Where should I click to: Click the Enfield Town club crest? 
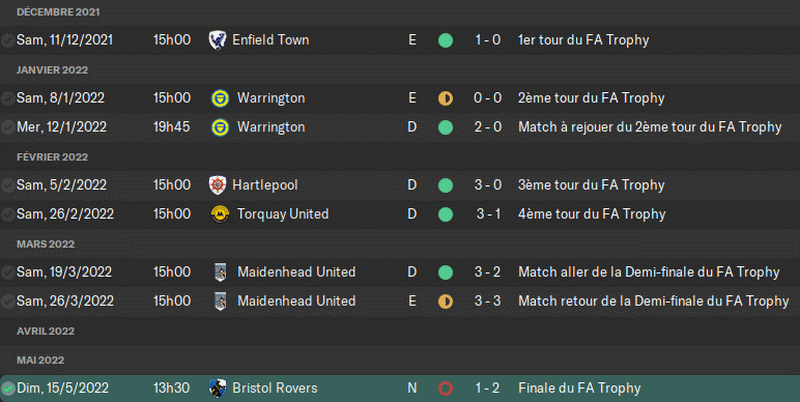(x=218, y=40)
